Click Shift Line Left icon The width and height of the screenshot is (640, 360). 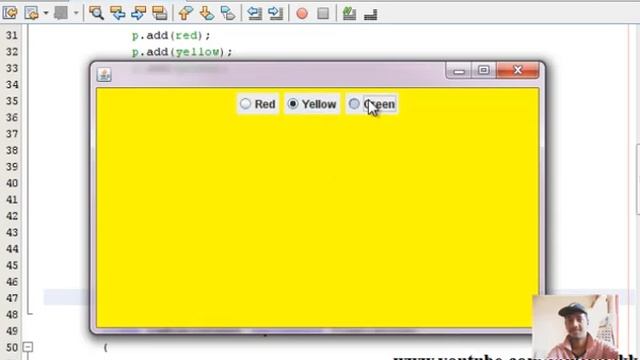click(x=255, y=13)
